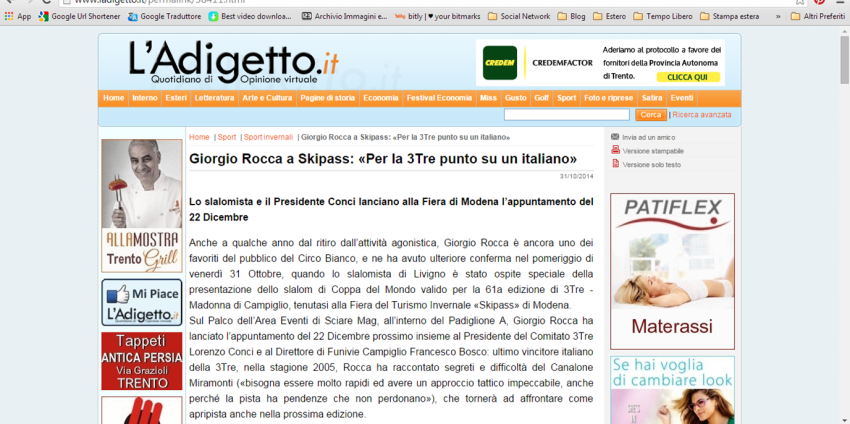Open the Blog bookmarks folder
Screen dimensions: 850x424
pos(572,16)
